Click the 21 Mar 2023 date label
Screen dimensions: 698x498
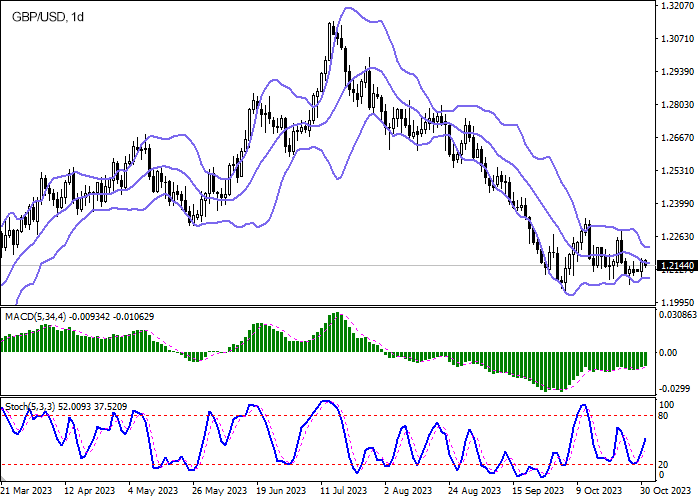(x=27, y=491)
